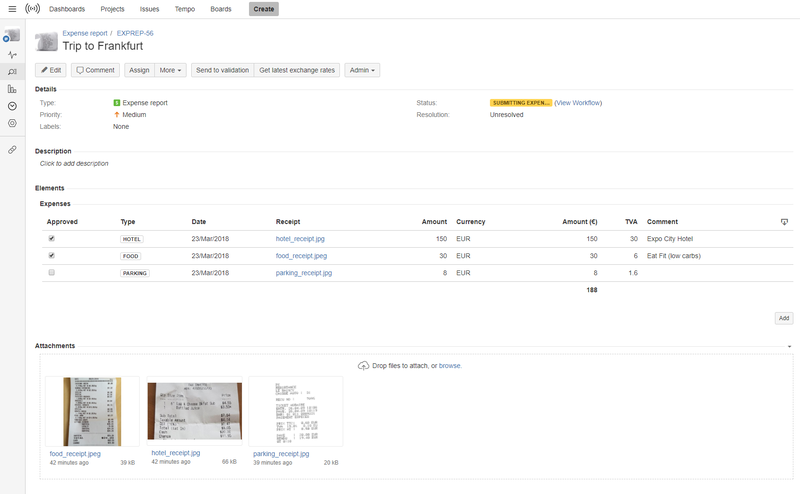Open the hotel_receipt.jpg attachment thumbnail
800x494 pixels.
coord(194,410)
